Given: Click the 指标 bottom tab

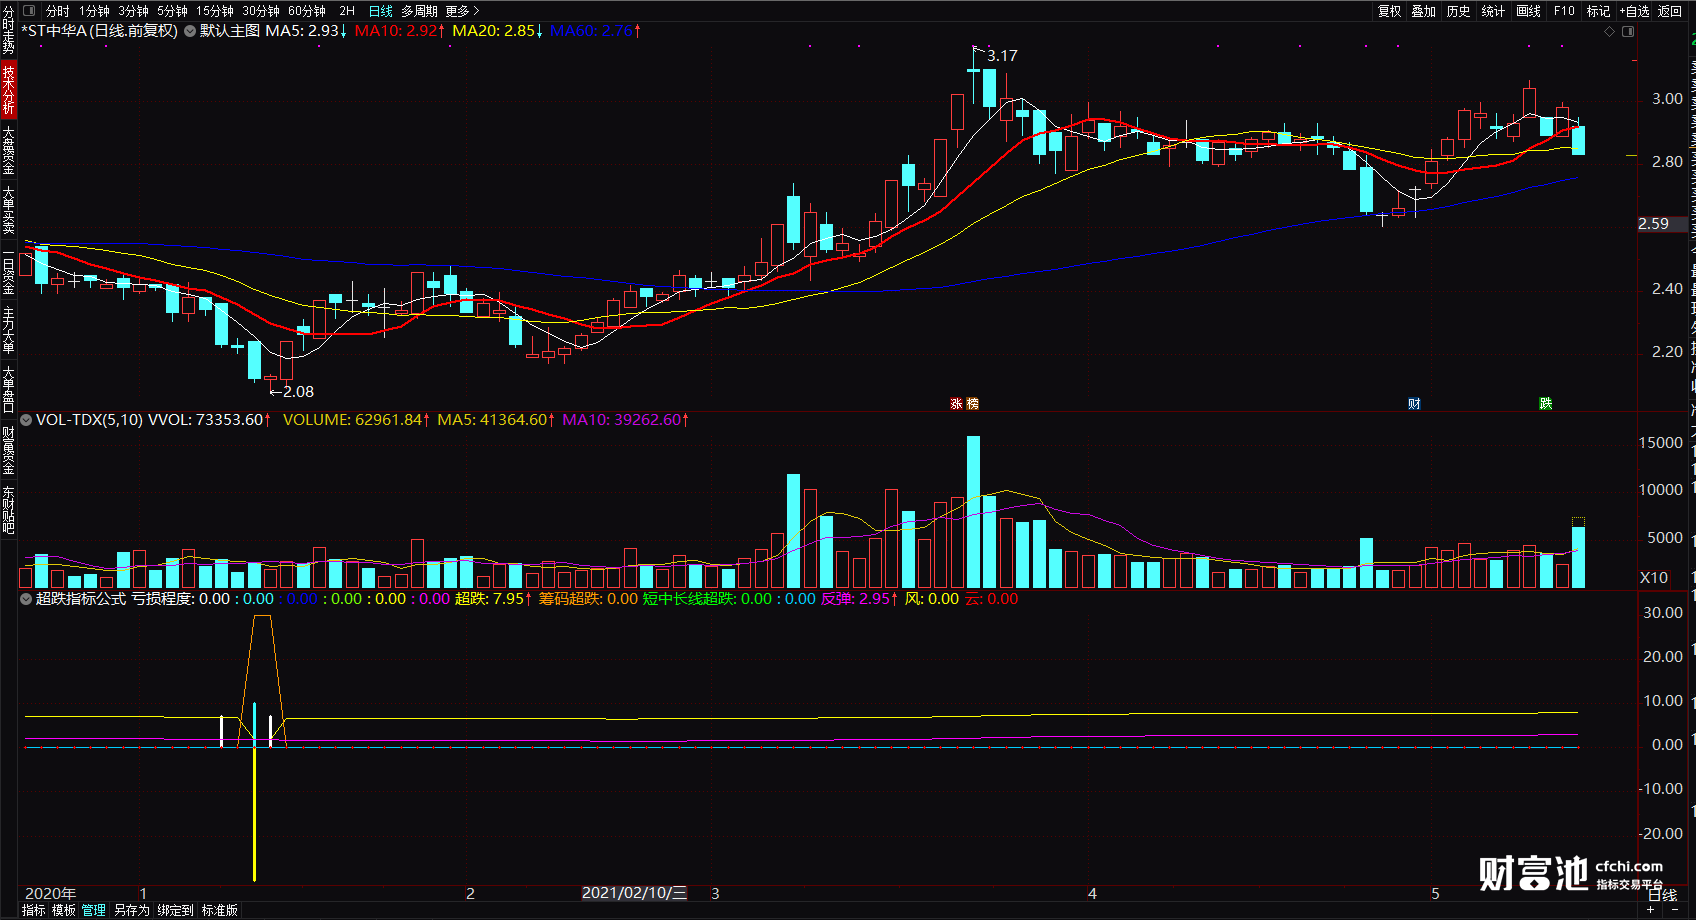Looking at the screenshot, I should click(34, 910).
